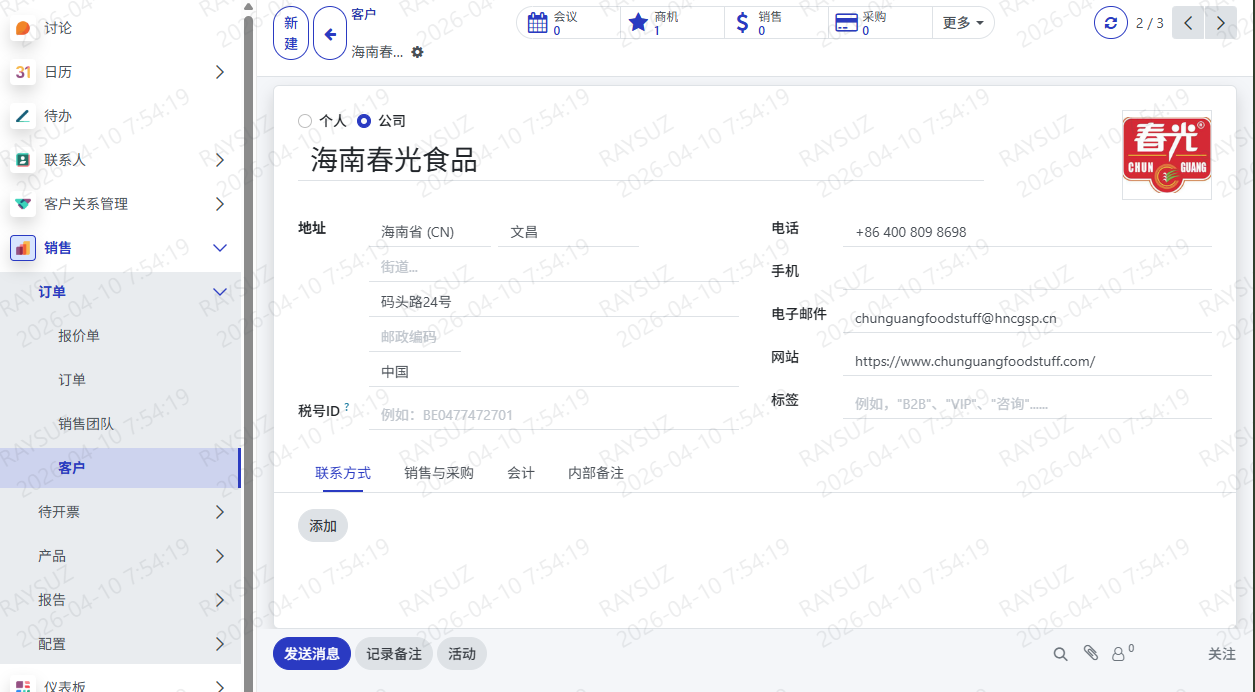1255x692 pixels.
Task: Click the 税号ID input field
Action: tap(554, 415)
